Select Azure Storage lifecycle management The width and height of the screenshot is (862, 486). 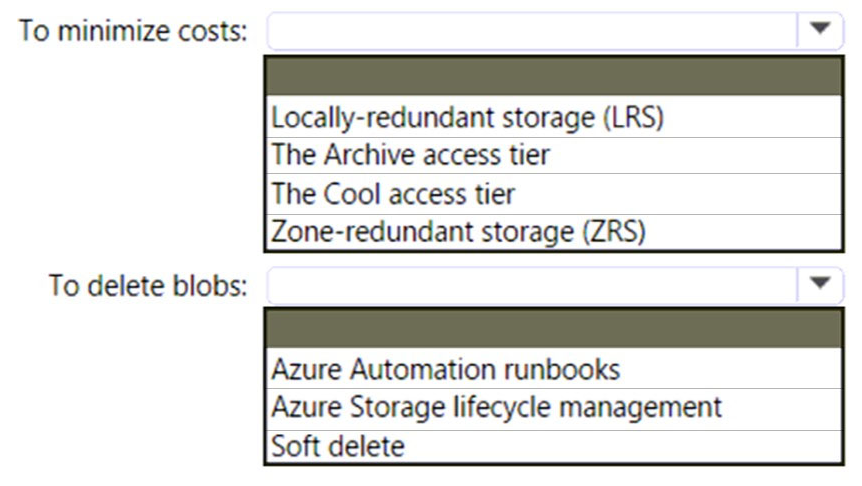(554, 408)
